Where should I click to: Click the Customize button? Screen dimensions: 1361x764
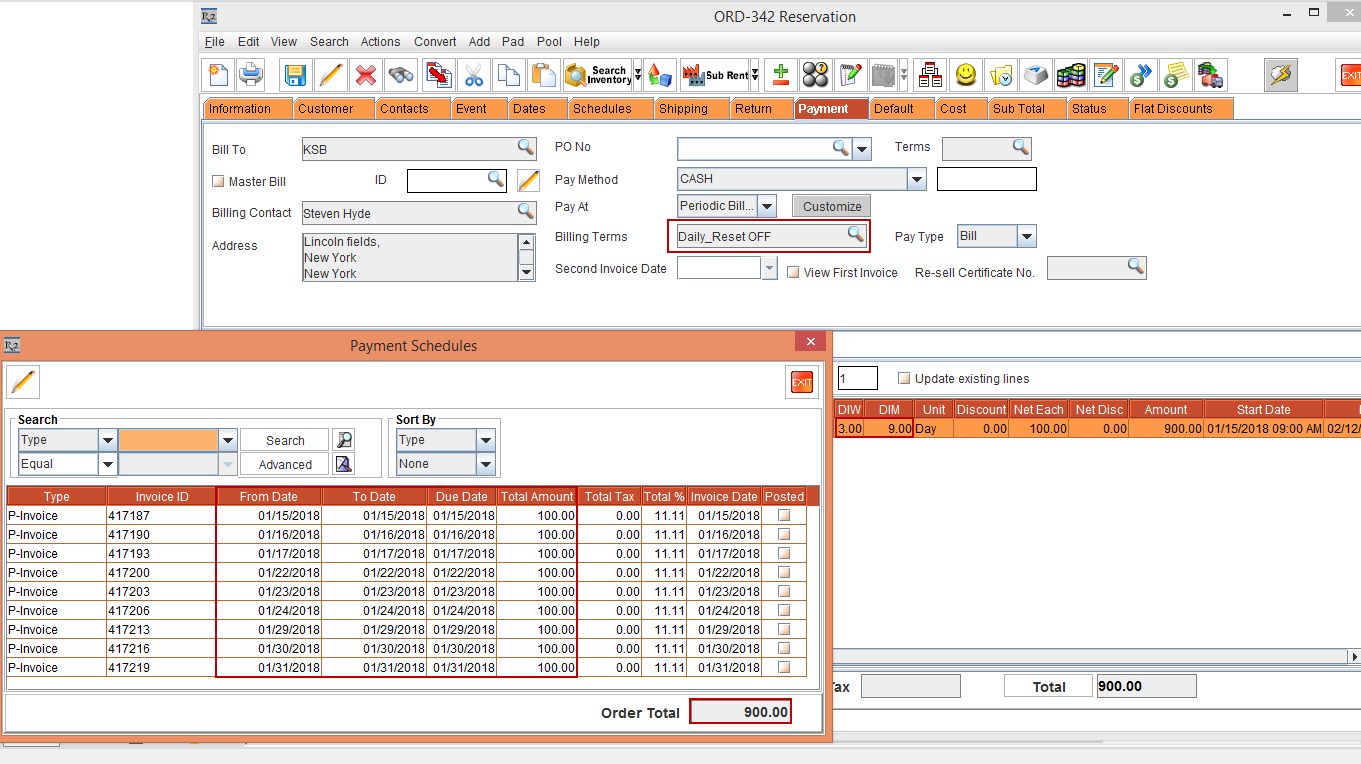coord(832,206)
